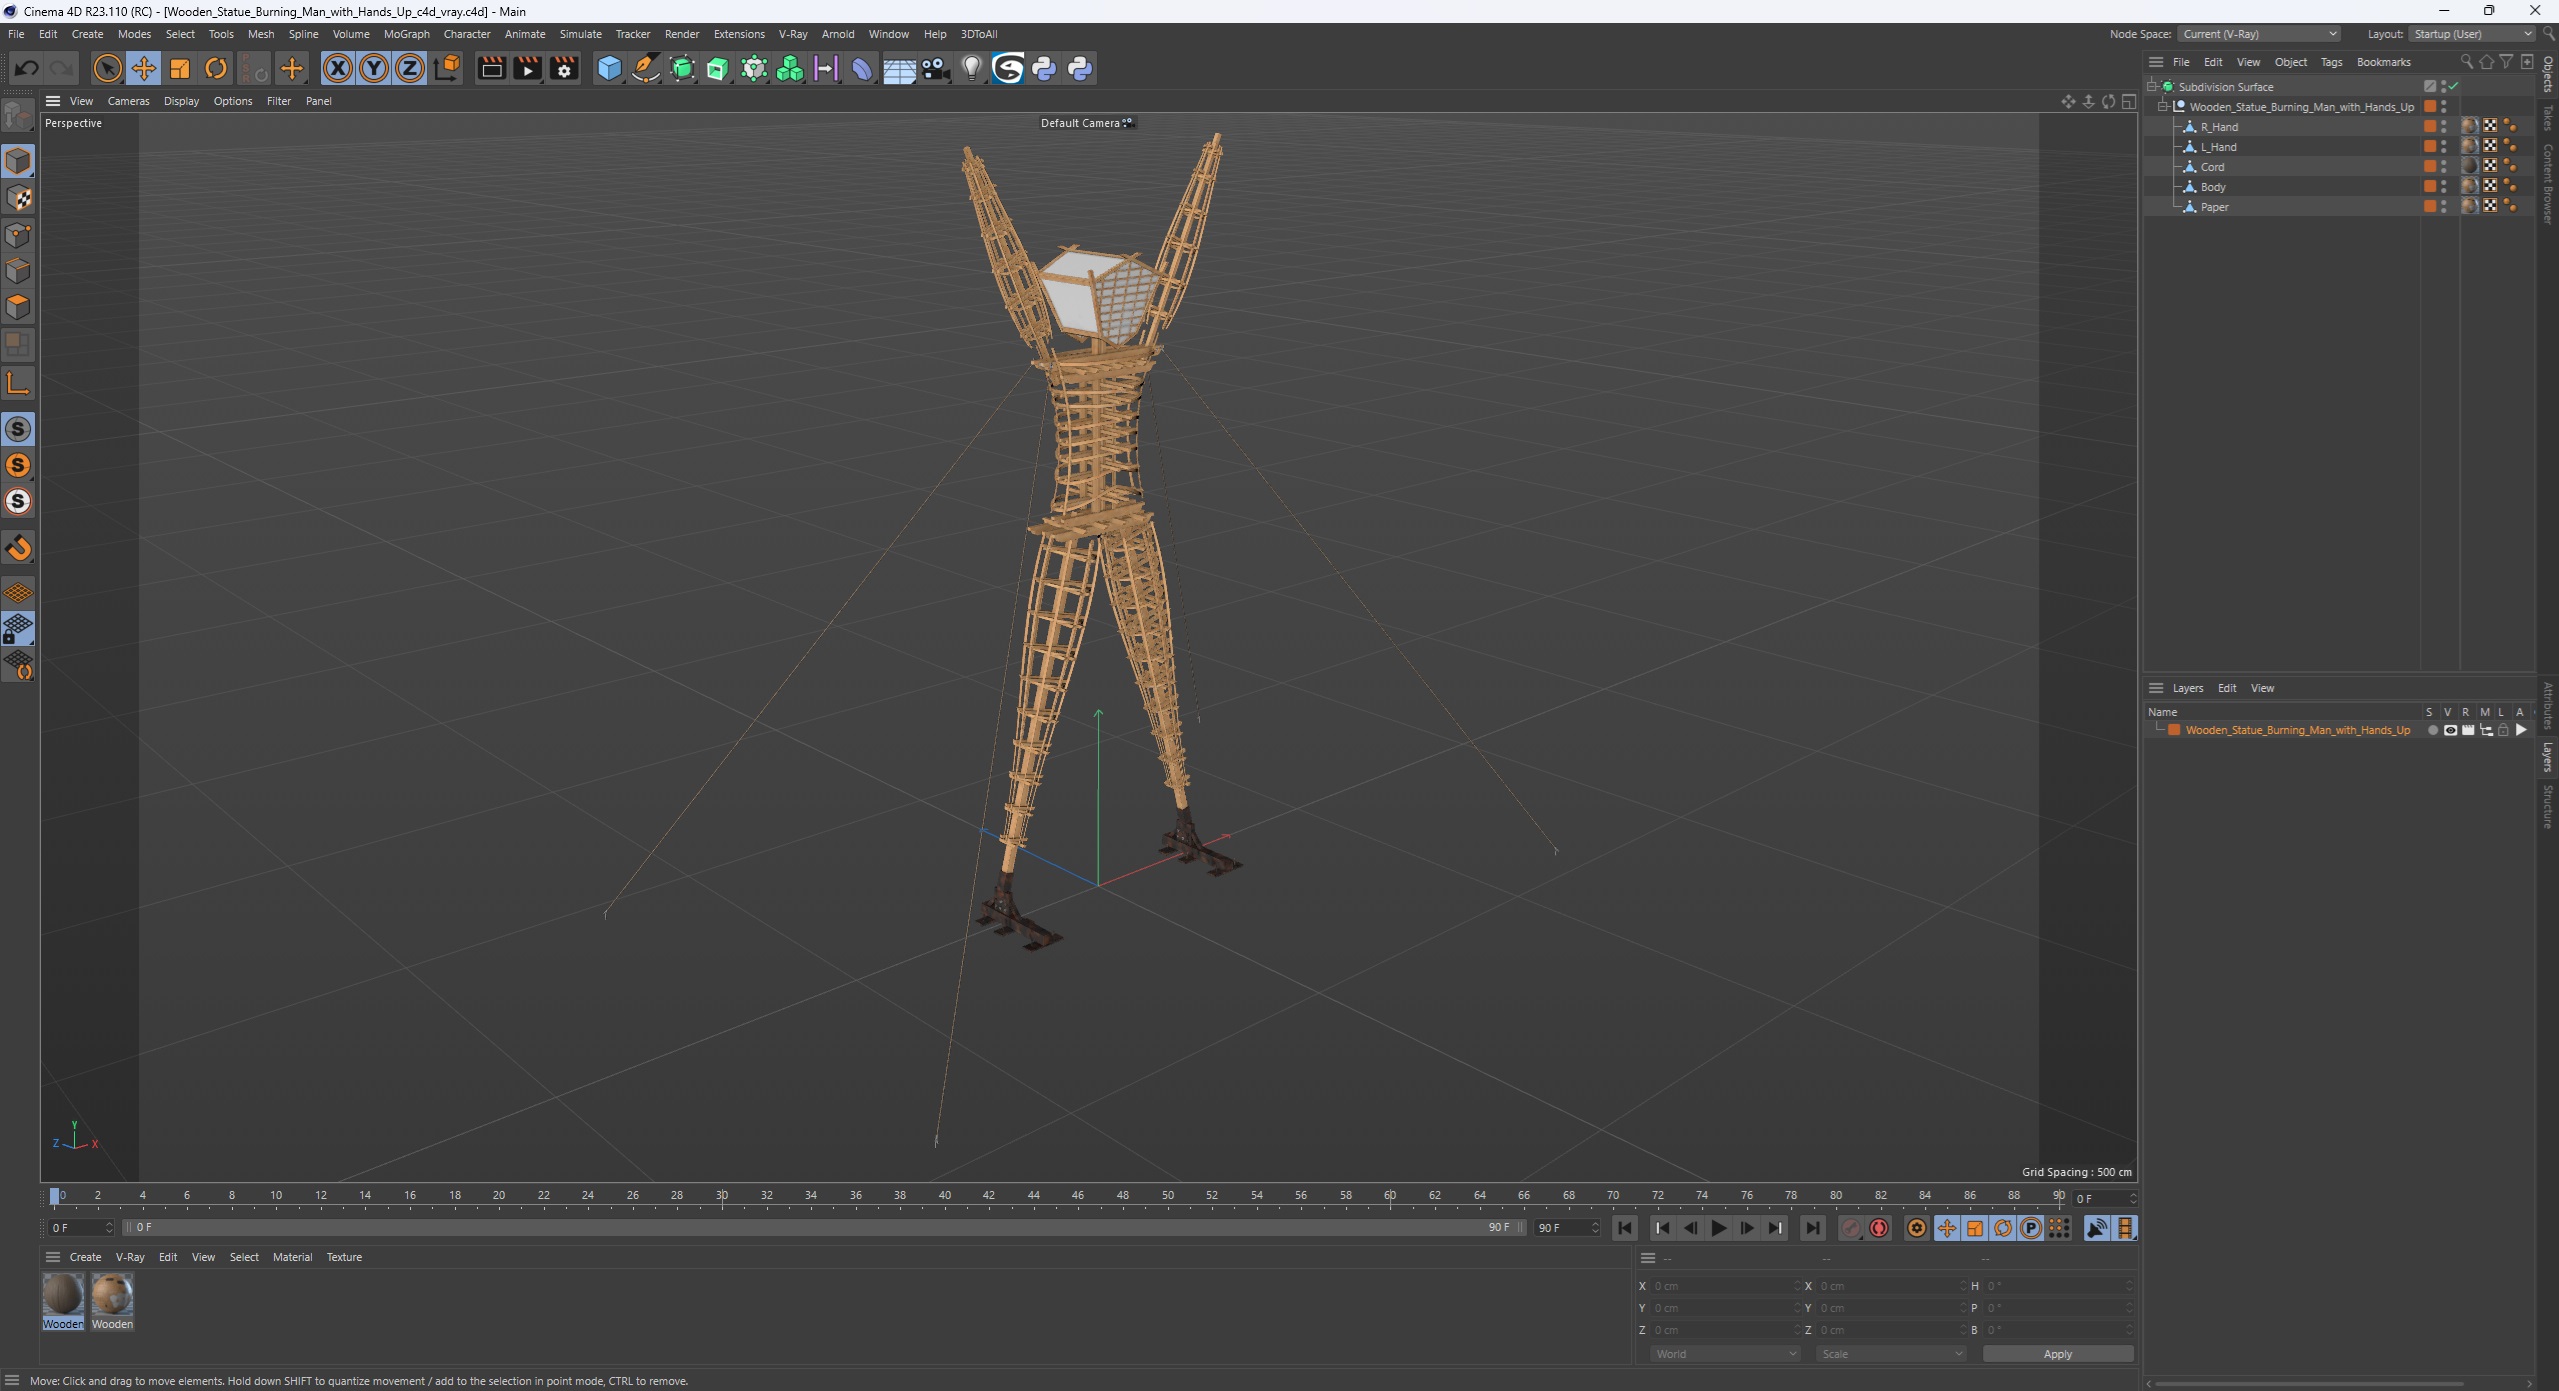
Task: Add a Camera object
Action: pyautogui.click(x=935, y=68)
